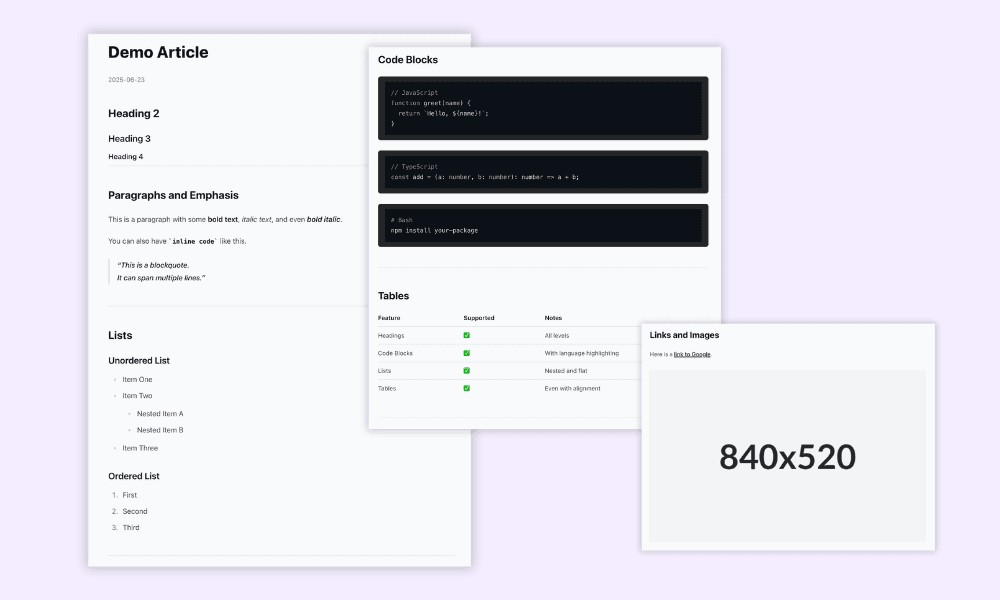Click the 'Nested and flat' note cell
The height and width of the screenshot is (600, 1000).
(x=566, y=370)
